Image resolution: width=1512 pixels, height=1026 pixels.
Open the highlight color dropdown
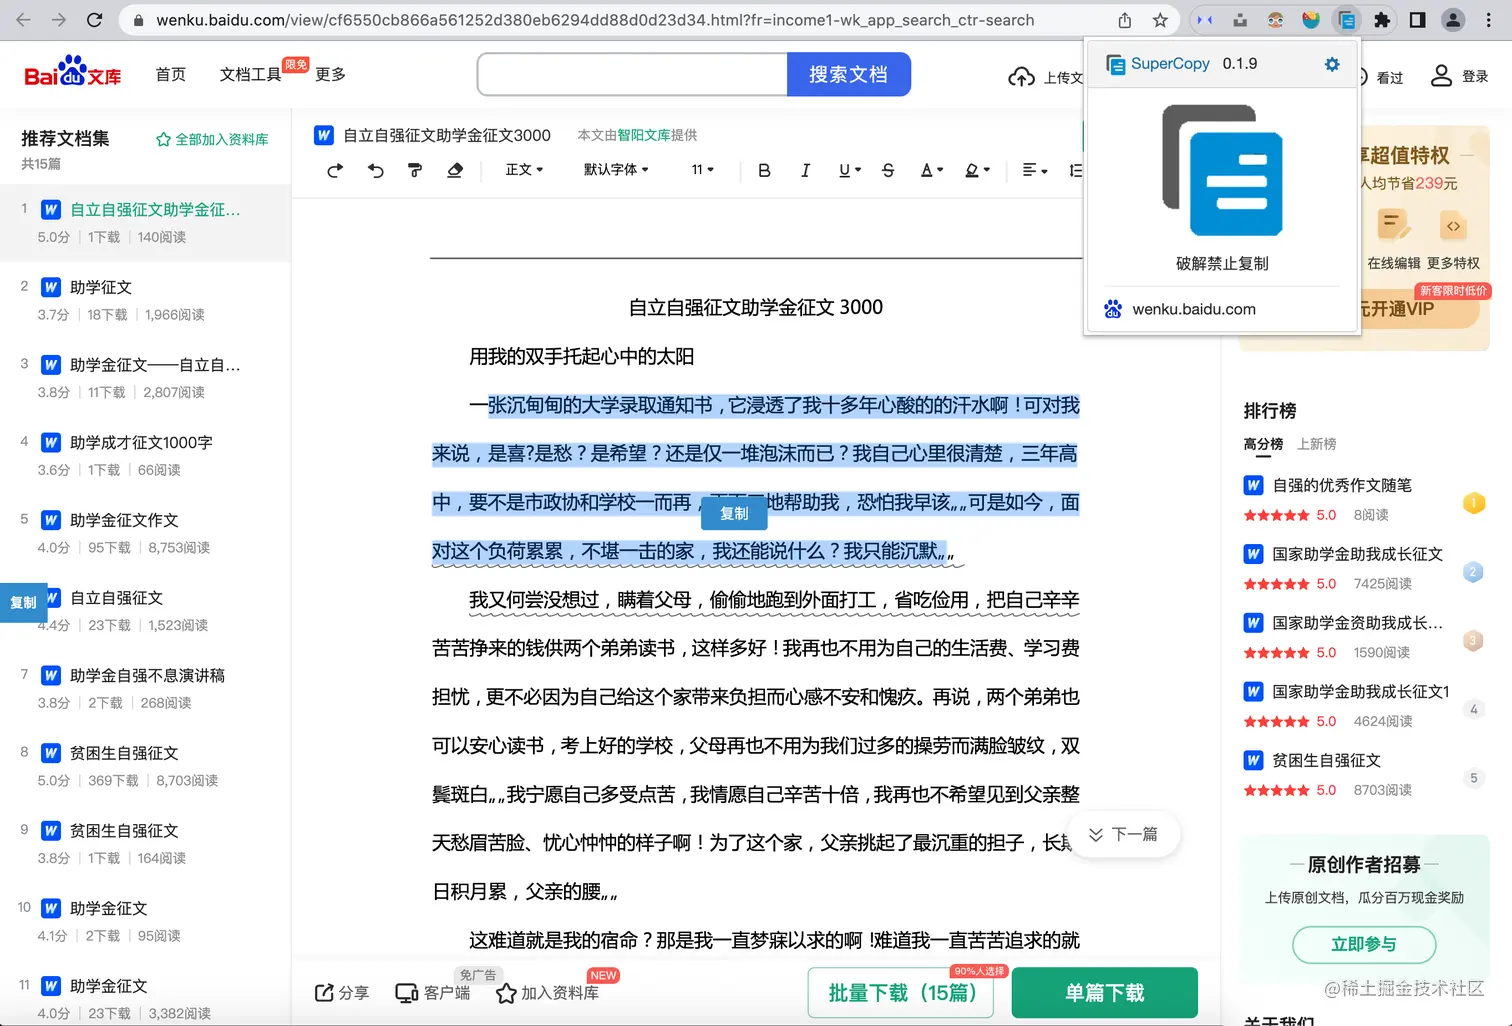pos(977,170)
